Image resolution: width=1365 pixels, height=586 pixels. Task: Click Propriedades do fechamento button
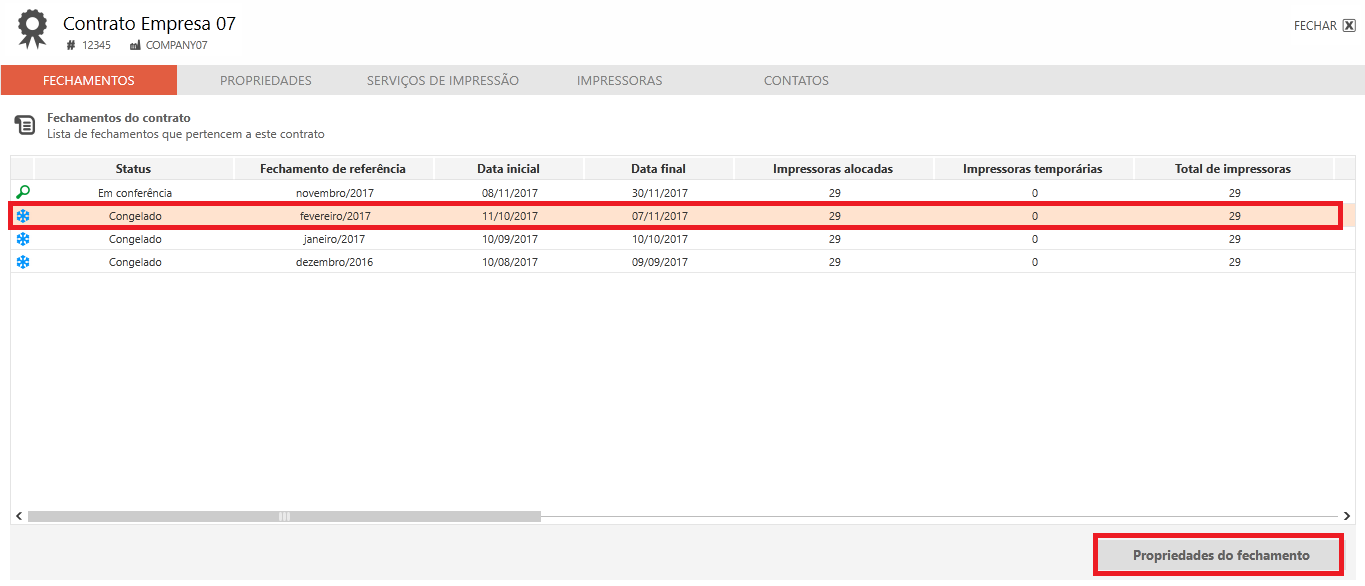(x=1220, y=555)
